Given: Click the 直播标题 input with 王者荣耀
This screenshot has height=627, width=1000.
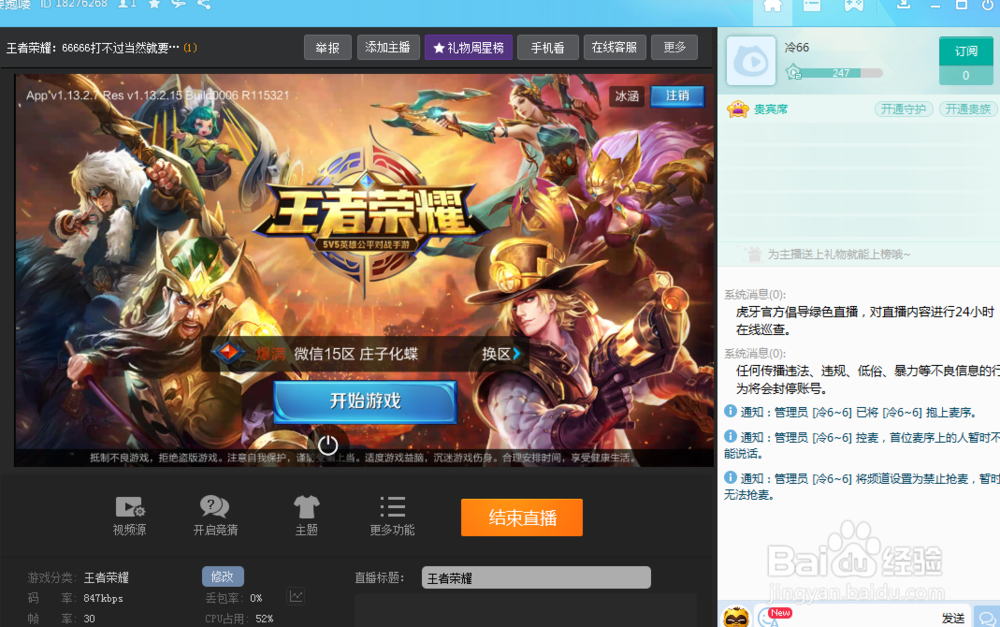Looking at the screenshot, I should click(536, 578).
